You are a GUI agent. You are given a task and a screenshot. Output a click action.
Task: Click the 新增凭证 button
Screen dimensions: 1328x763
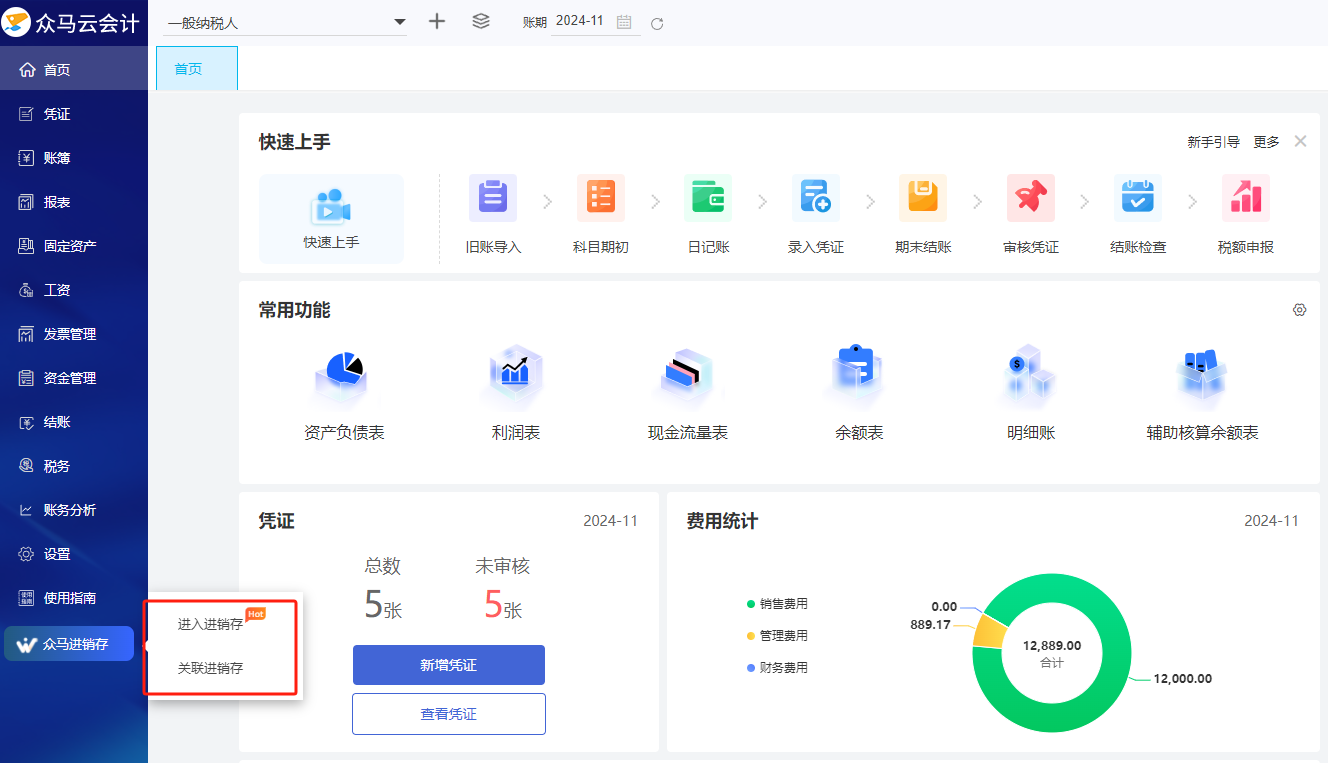tap(449, 665)
